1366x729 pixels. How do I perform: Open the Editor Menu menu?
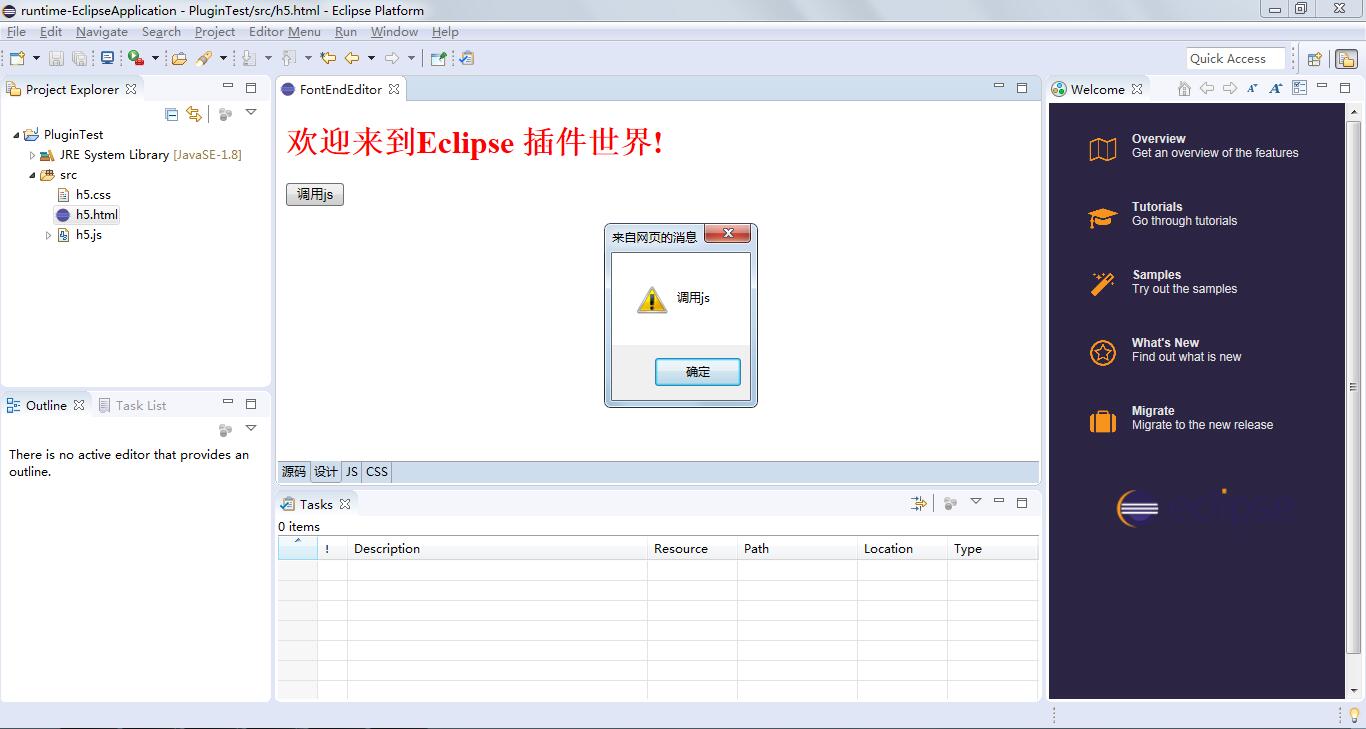[x=285, y=31]
